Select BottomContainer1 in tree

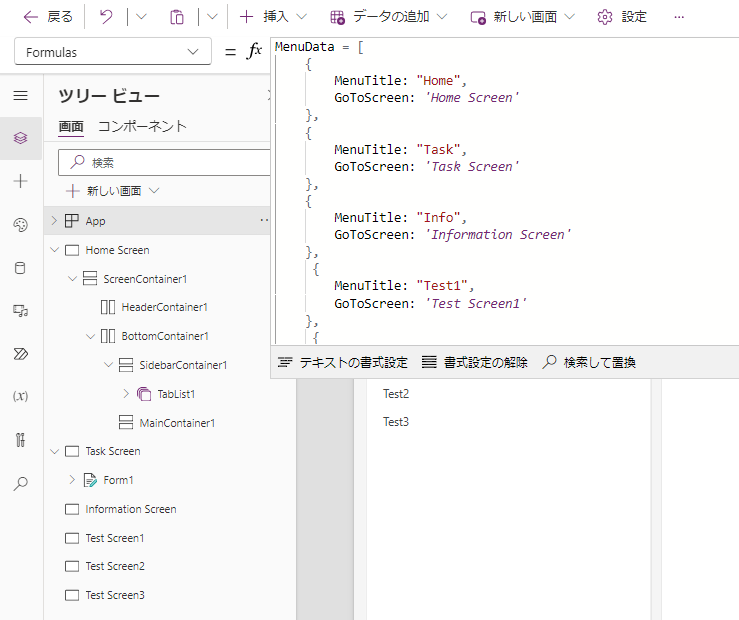(165, 336)
